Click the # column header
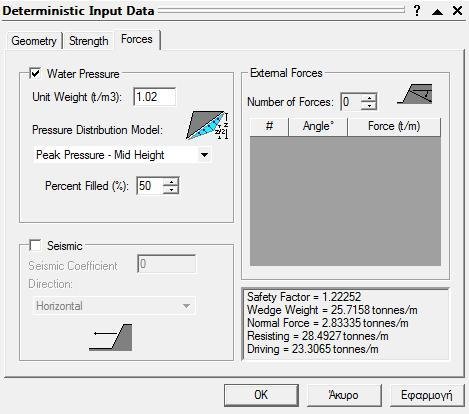The height and width of the screenshot is (414, 469). [x=269, y=126]
